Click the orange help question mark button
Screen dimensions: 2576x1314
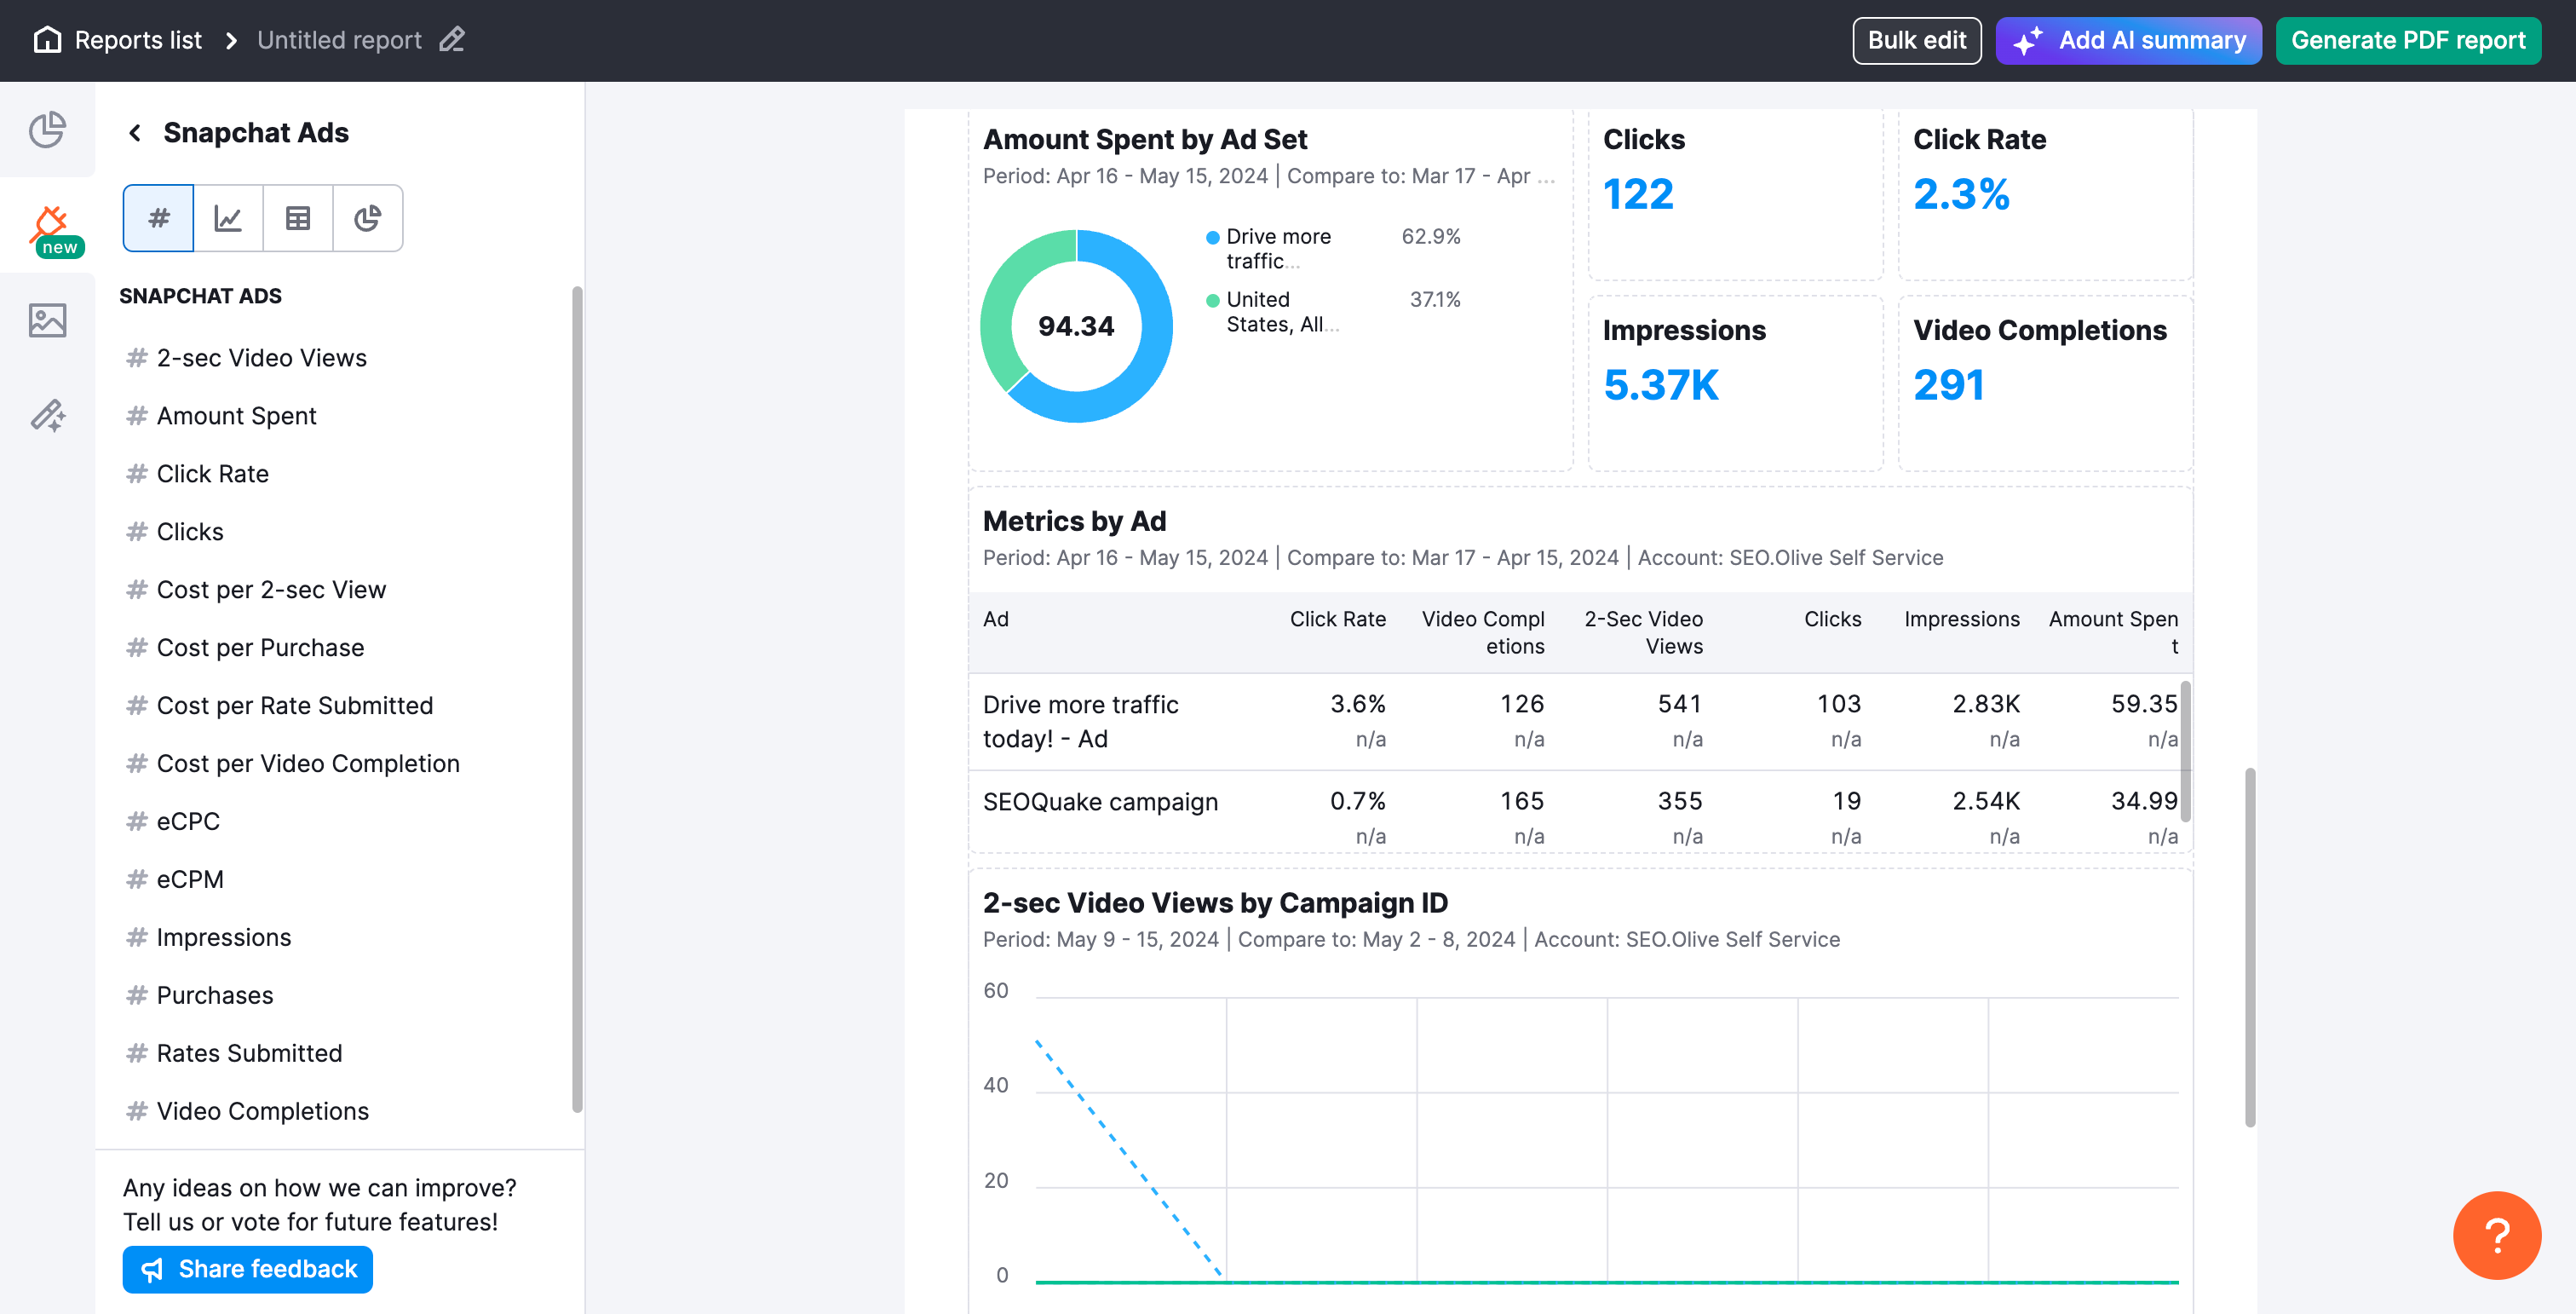[x=2496, y=1235]
